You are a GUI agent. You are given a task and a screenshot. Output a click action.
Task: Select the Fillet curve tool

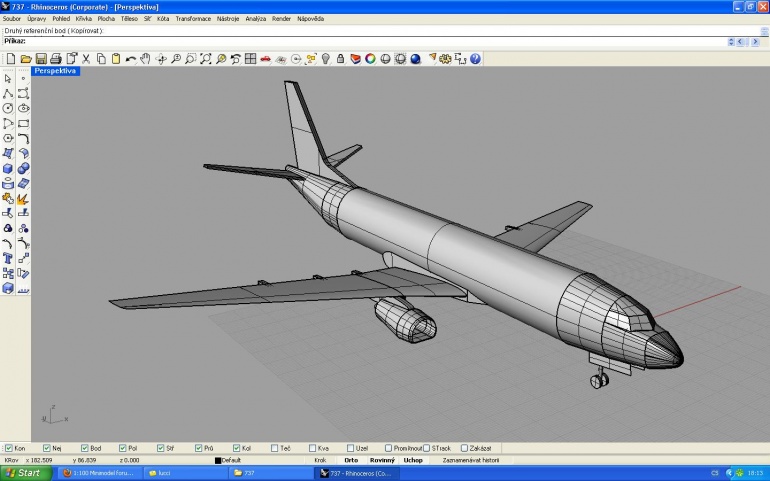tap(24, 139)
